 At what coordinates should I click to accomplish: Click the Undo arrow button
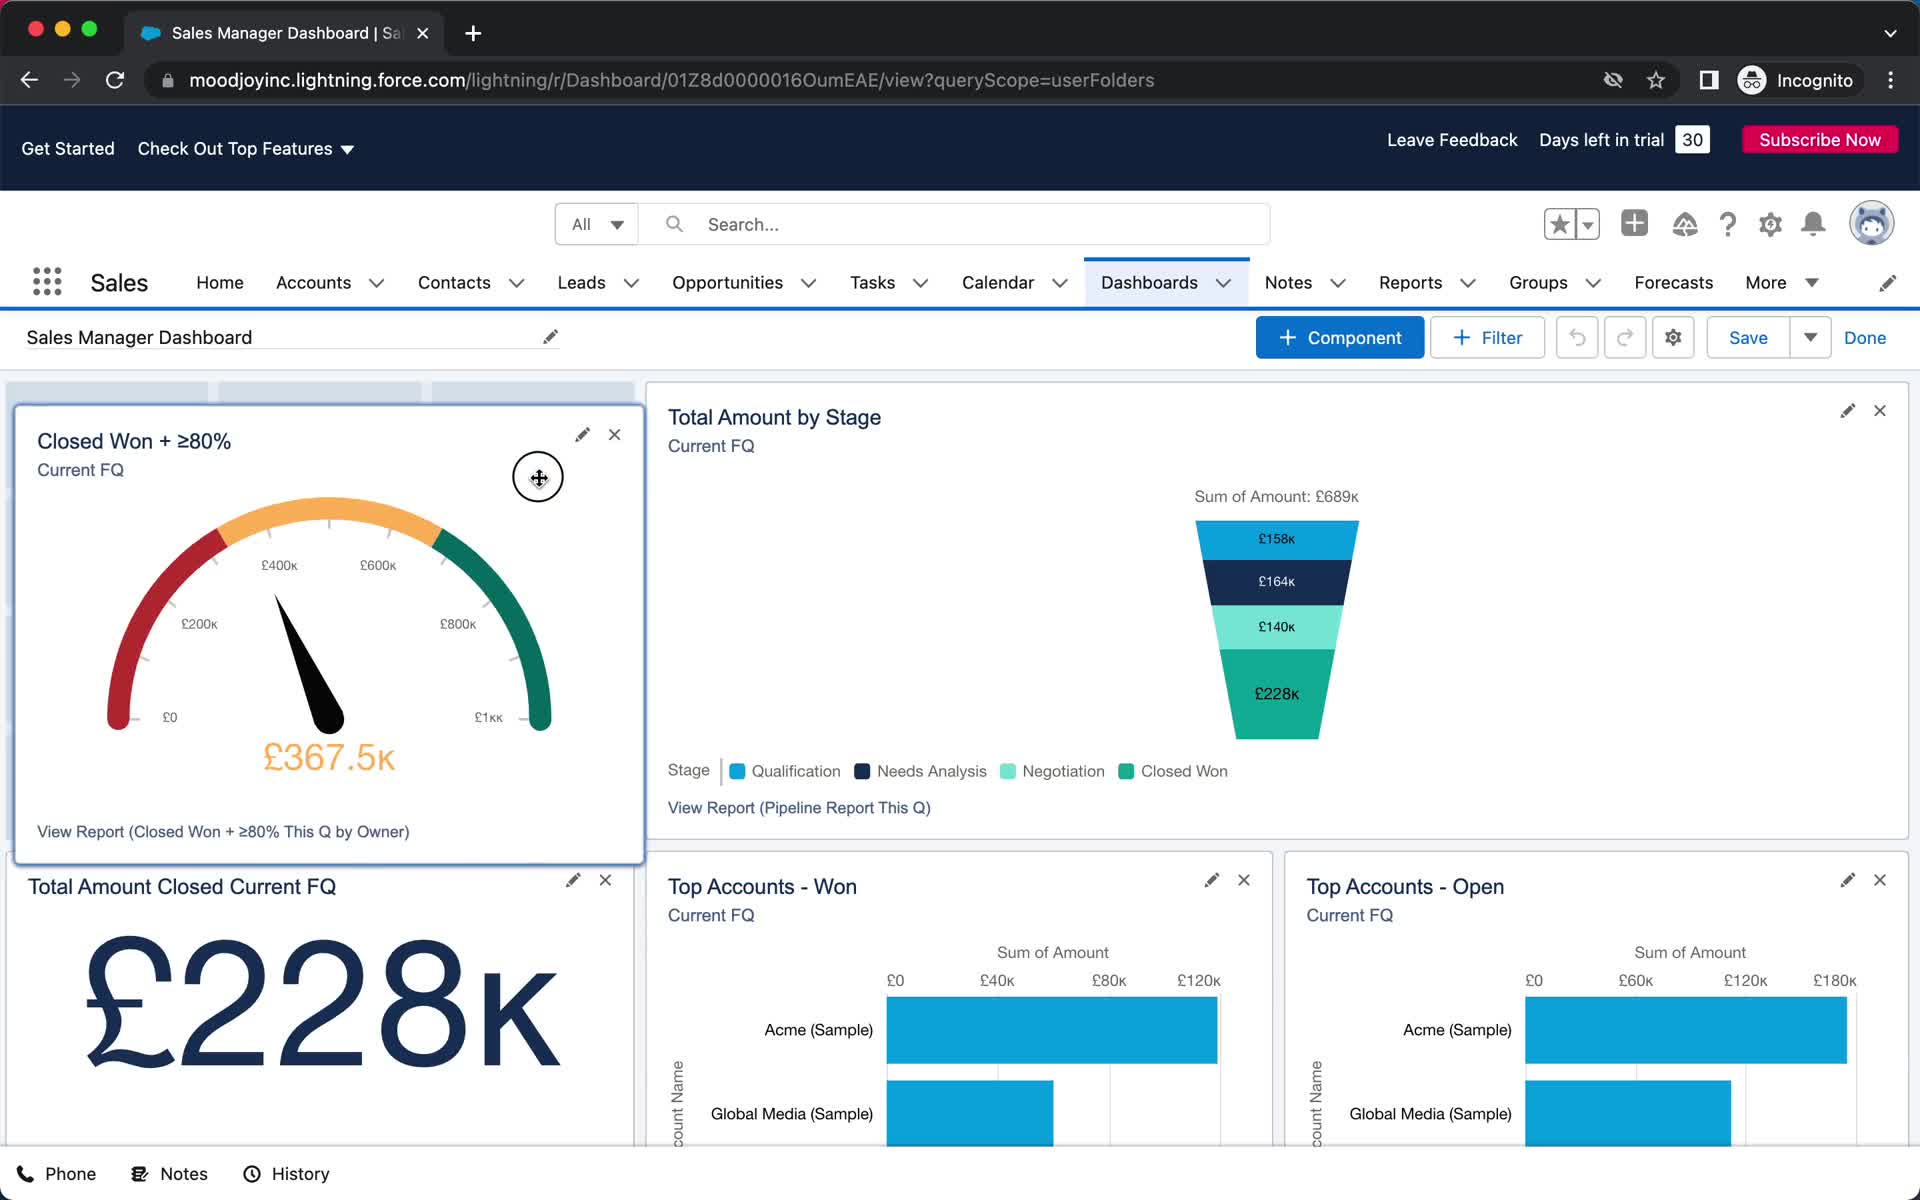point(1577,338)
